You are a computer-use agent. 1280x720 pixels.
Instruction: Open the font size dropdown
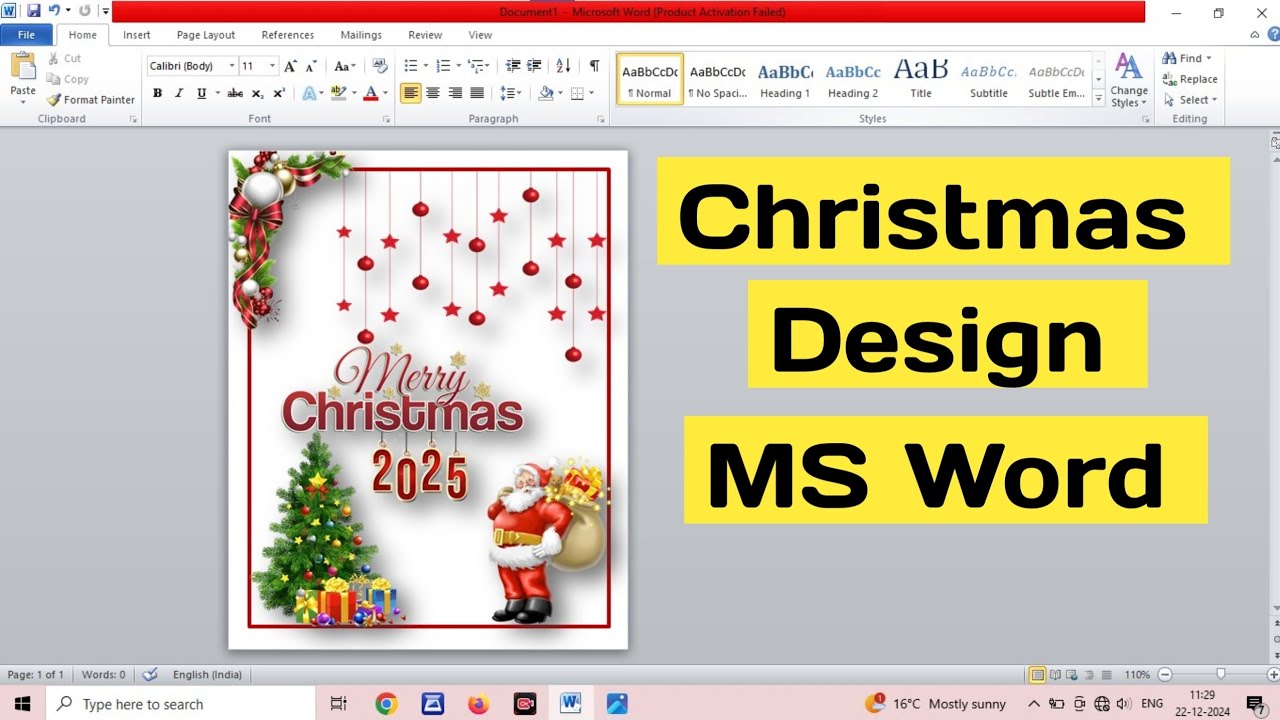pos(272,66)
